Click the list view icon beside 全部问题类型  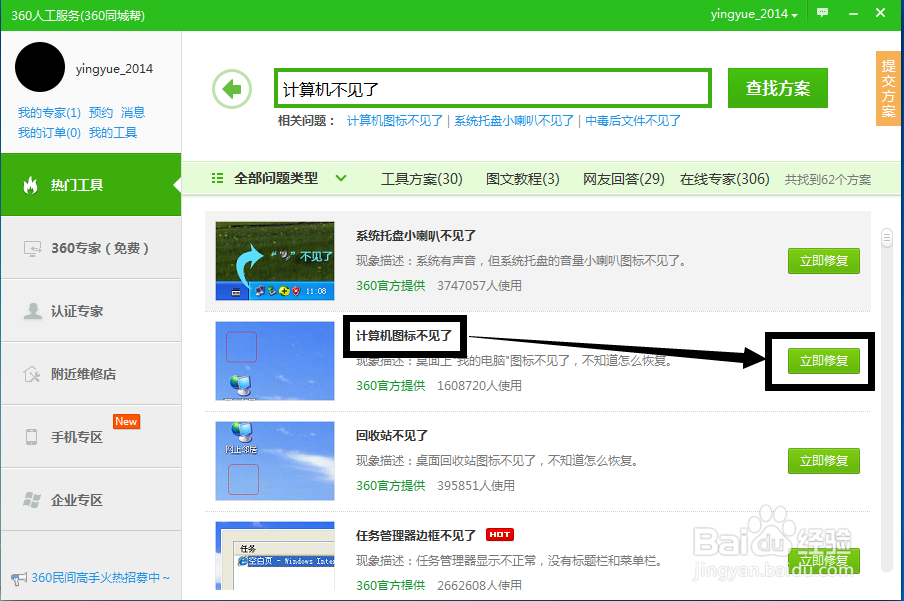click(217, 178)
